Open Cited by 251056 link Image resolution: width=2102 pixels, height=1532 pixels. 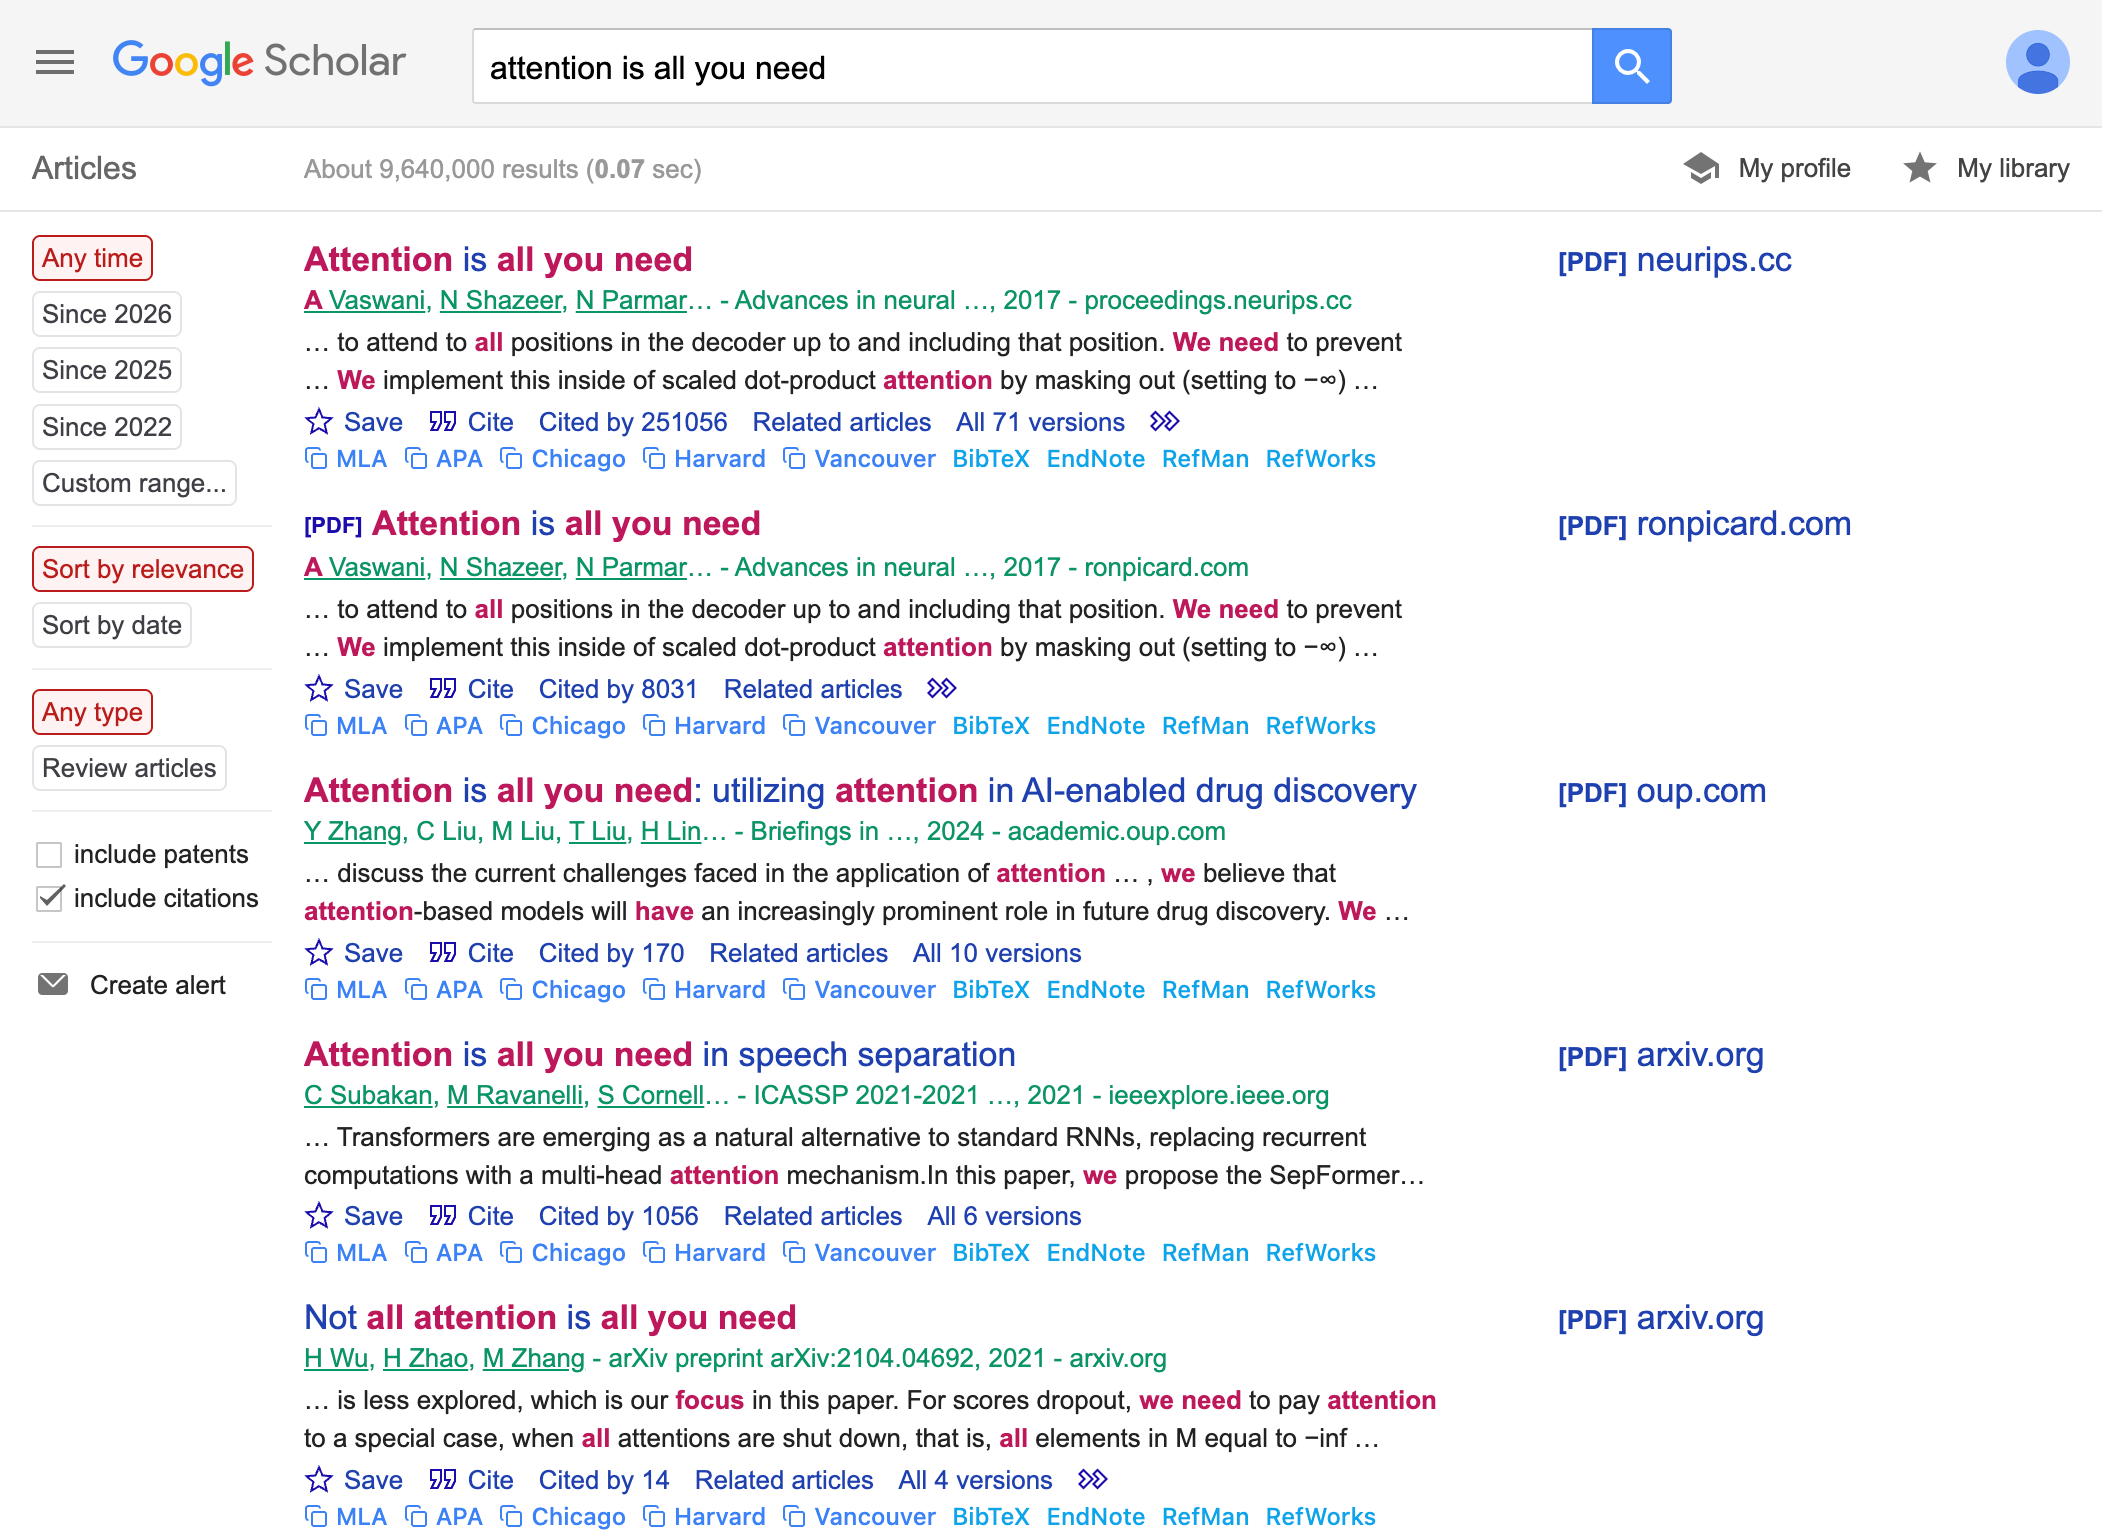click(x=633, y=422)
